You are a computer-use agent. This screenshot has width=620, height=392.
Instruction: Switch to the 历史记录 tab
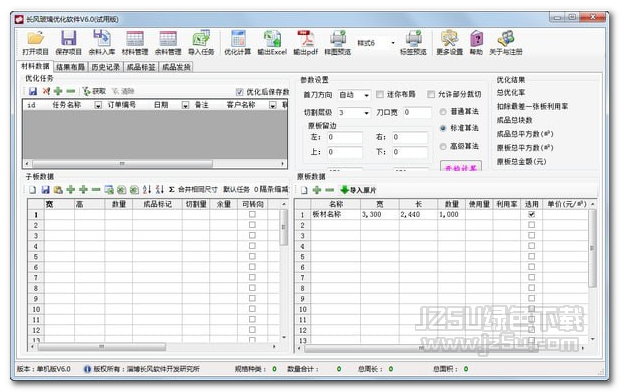[x=106, y=67]
